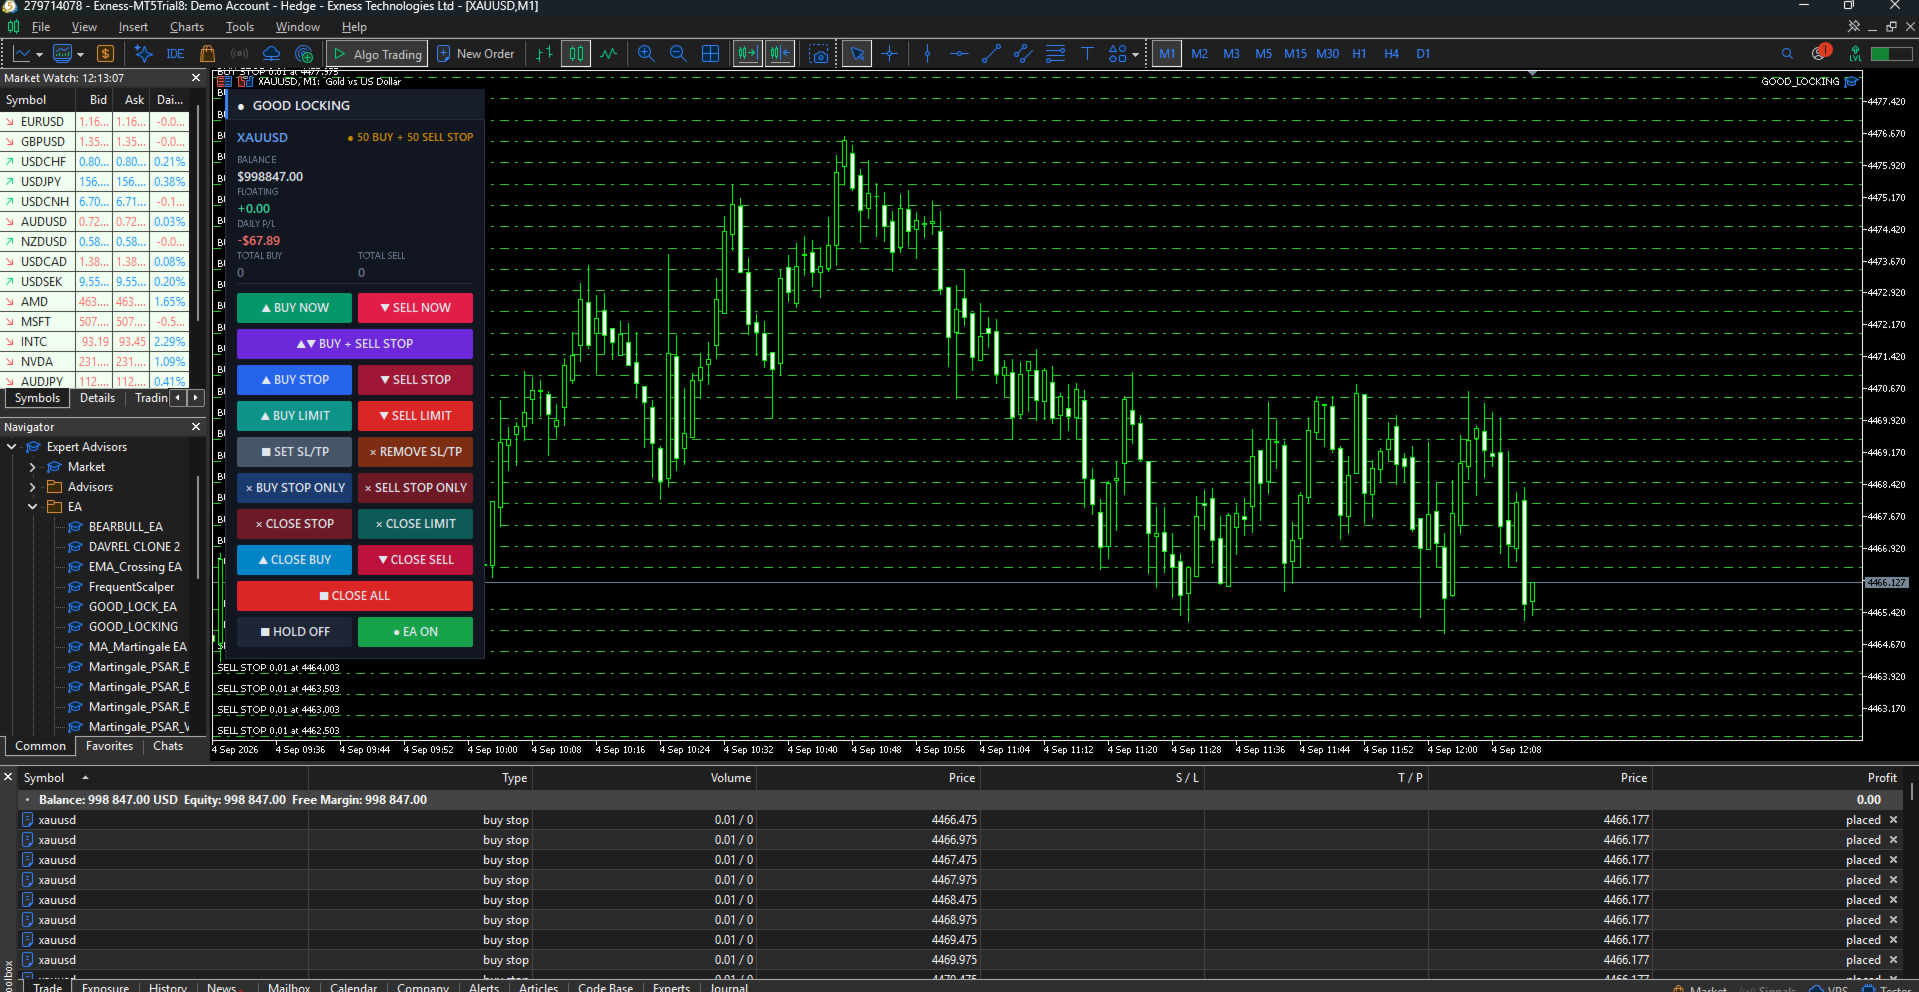Expand the Advisors folder in Navigator
The image size is (1919, 992).
pyautogui.click(x=32, y=487)
